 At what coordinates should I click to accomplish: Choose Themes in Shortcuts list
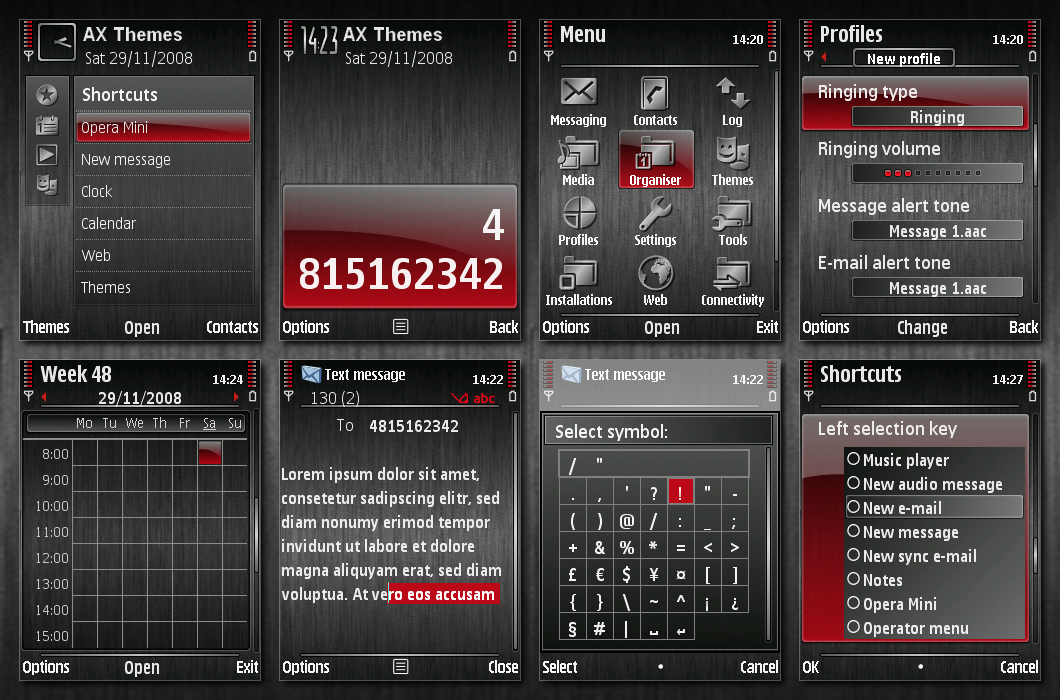[163, 287]
